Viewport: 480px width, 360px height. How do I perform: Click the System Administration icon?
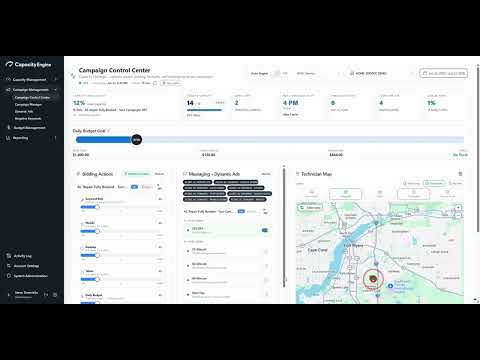point(9,276)
